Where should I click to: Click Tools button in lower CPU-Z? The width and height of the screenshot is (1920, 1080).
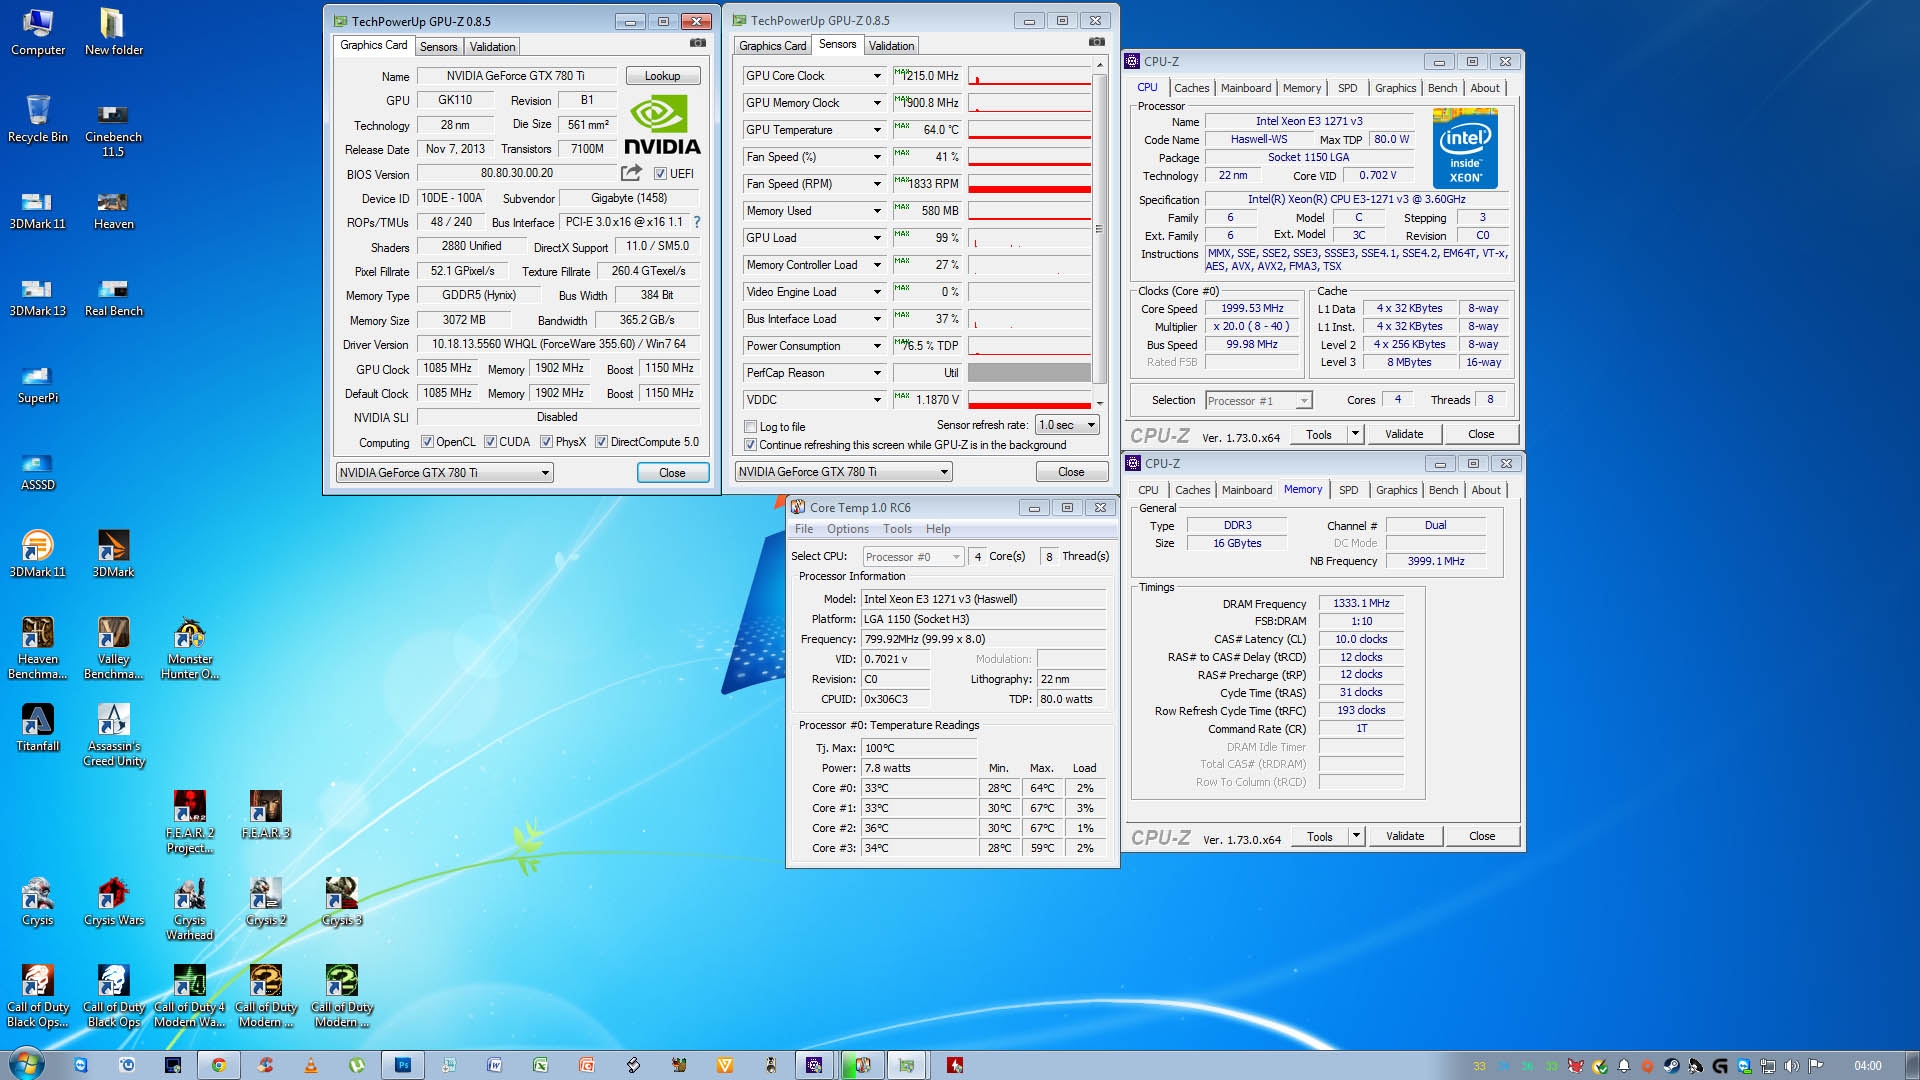[1319, 836]
